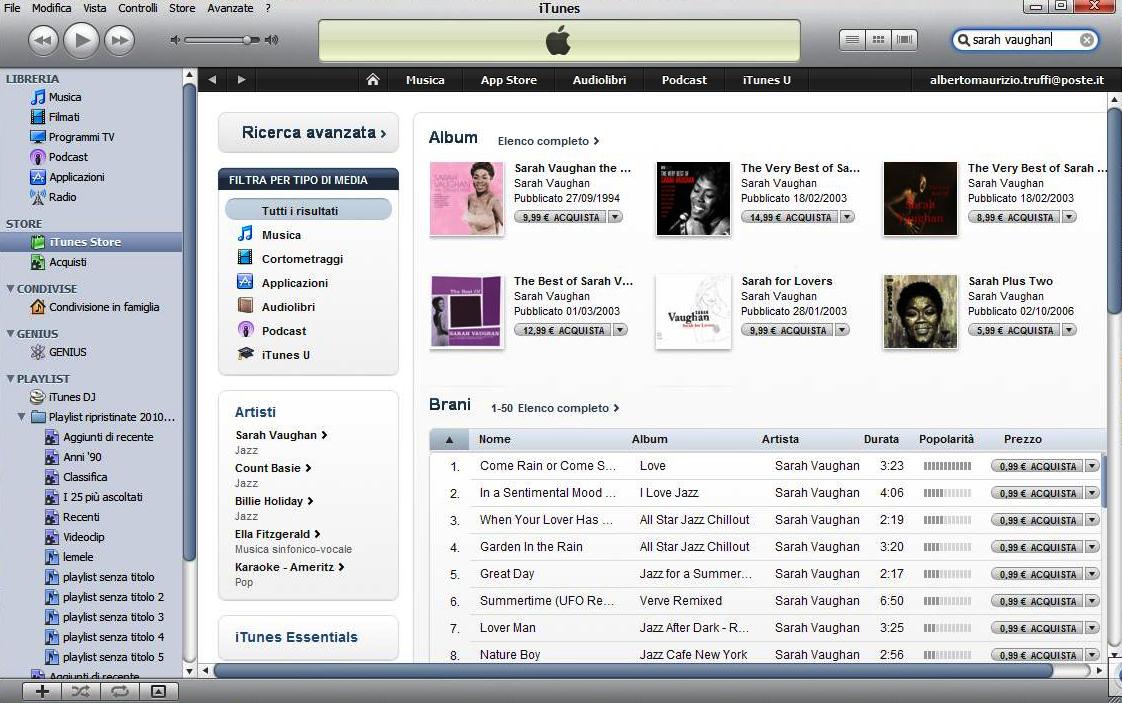Open the File menu
Viewport: 1122px width, 703px height.
(12, 8)
